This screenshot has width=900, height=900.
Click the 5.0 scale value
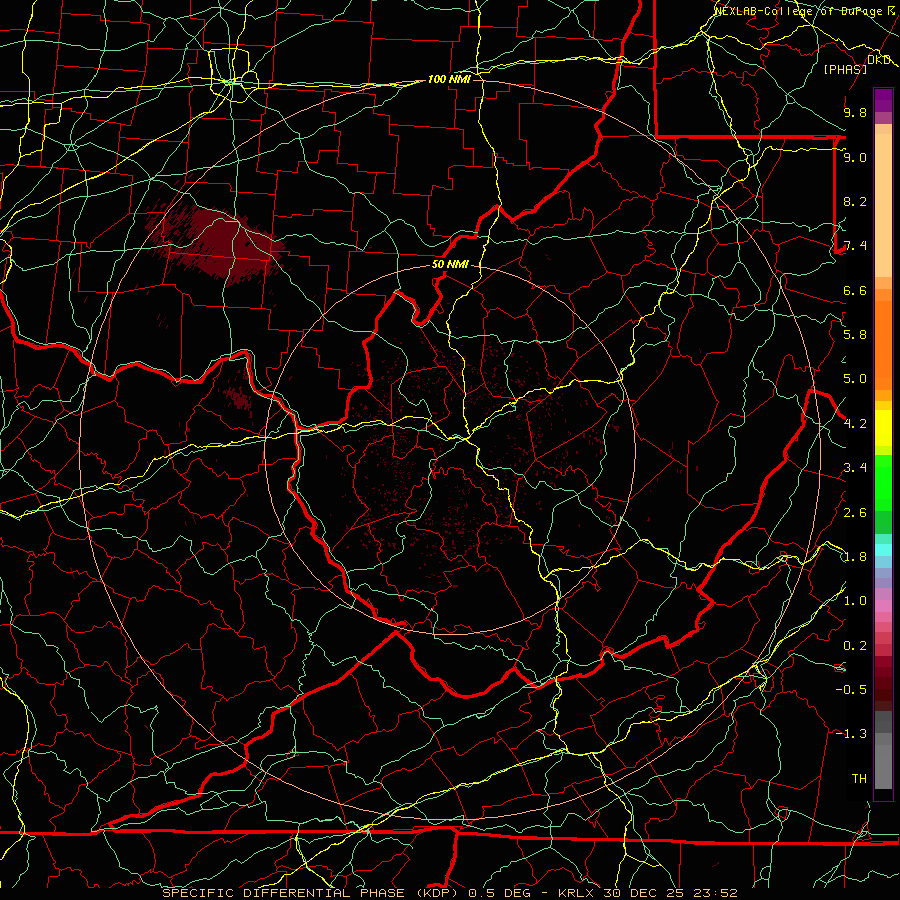tap(855, 379)
